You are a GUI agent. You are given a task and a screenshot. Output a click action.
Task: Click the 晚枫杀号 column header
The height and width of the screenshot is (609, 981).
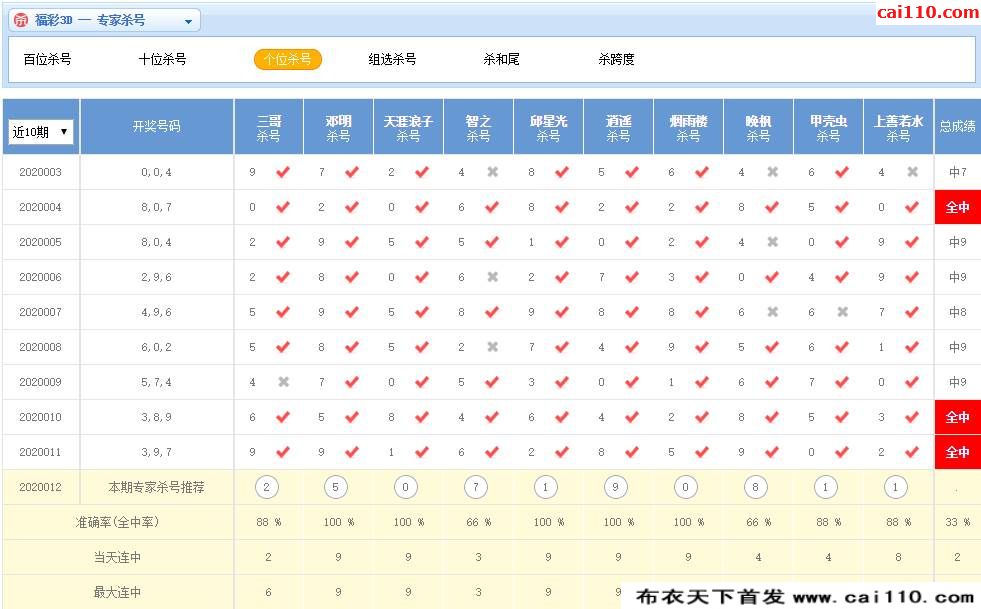click(759, 127)
